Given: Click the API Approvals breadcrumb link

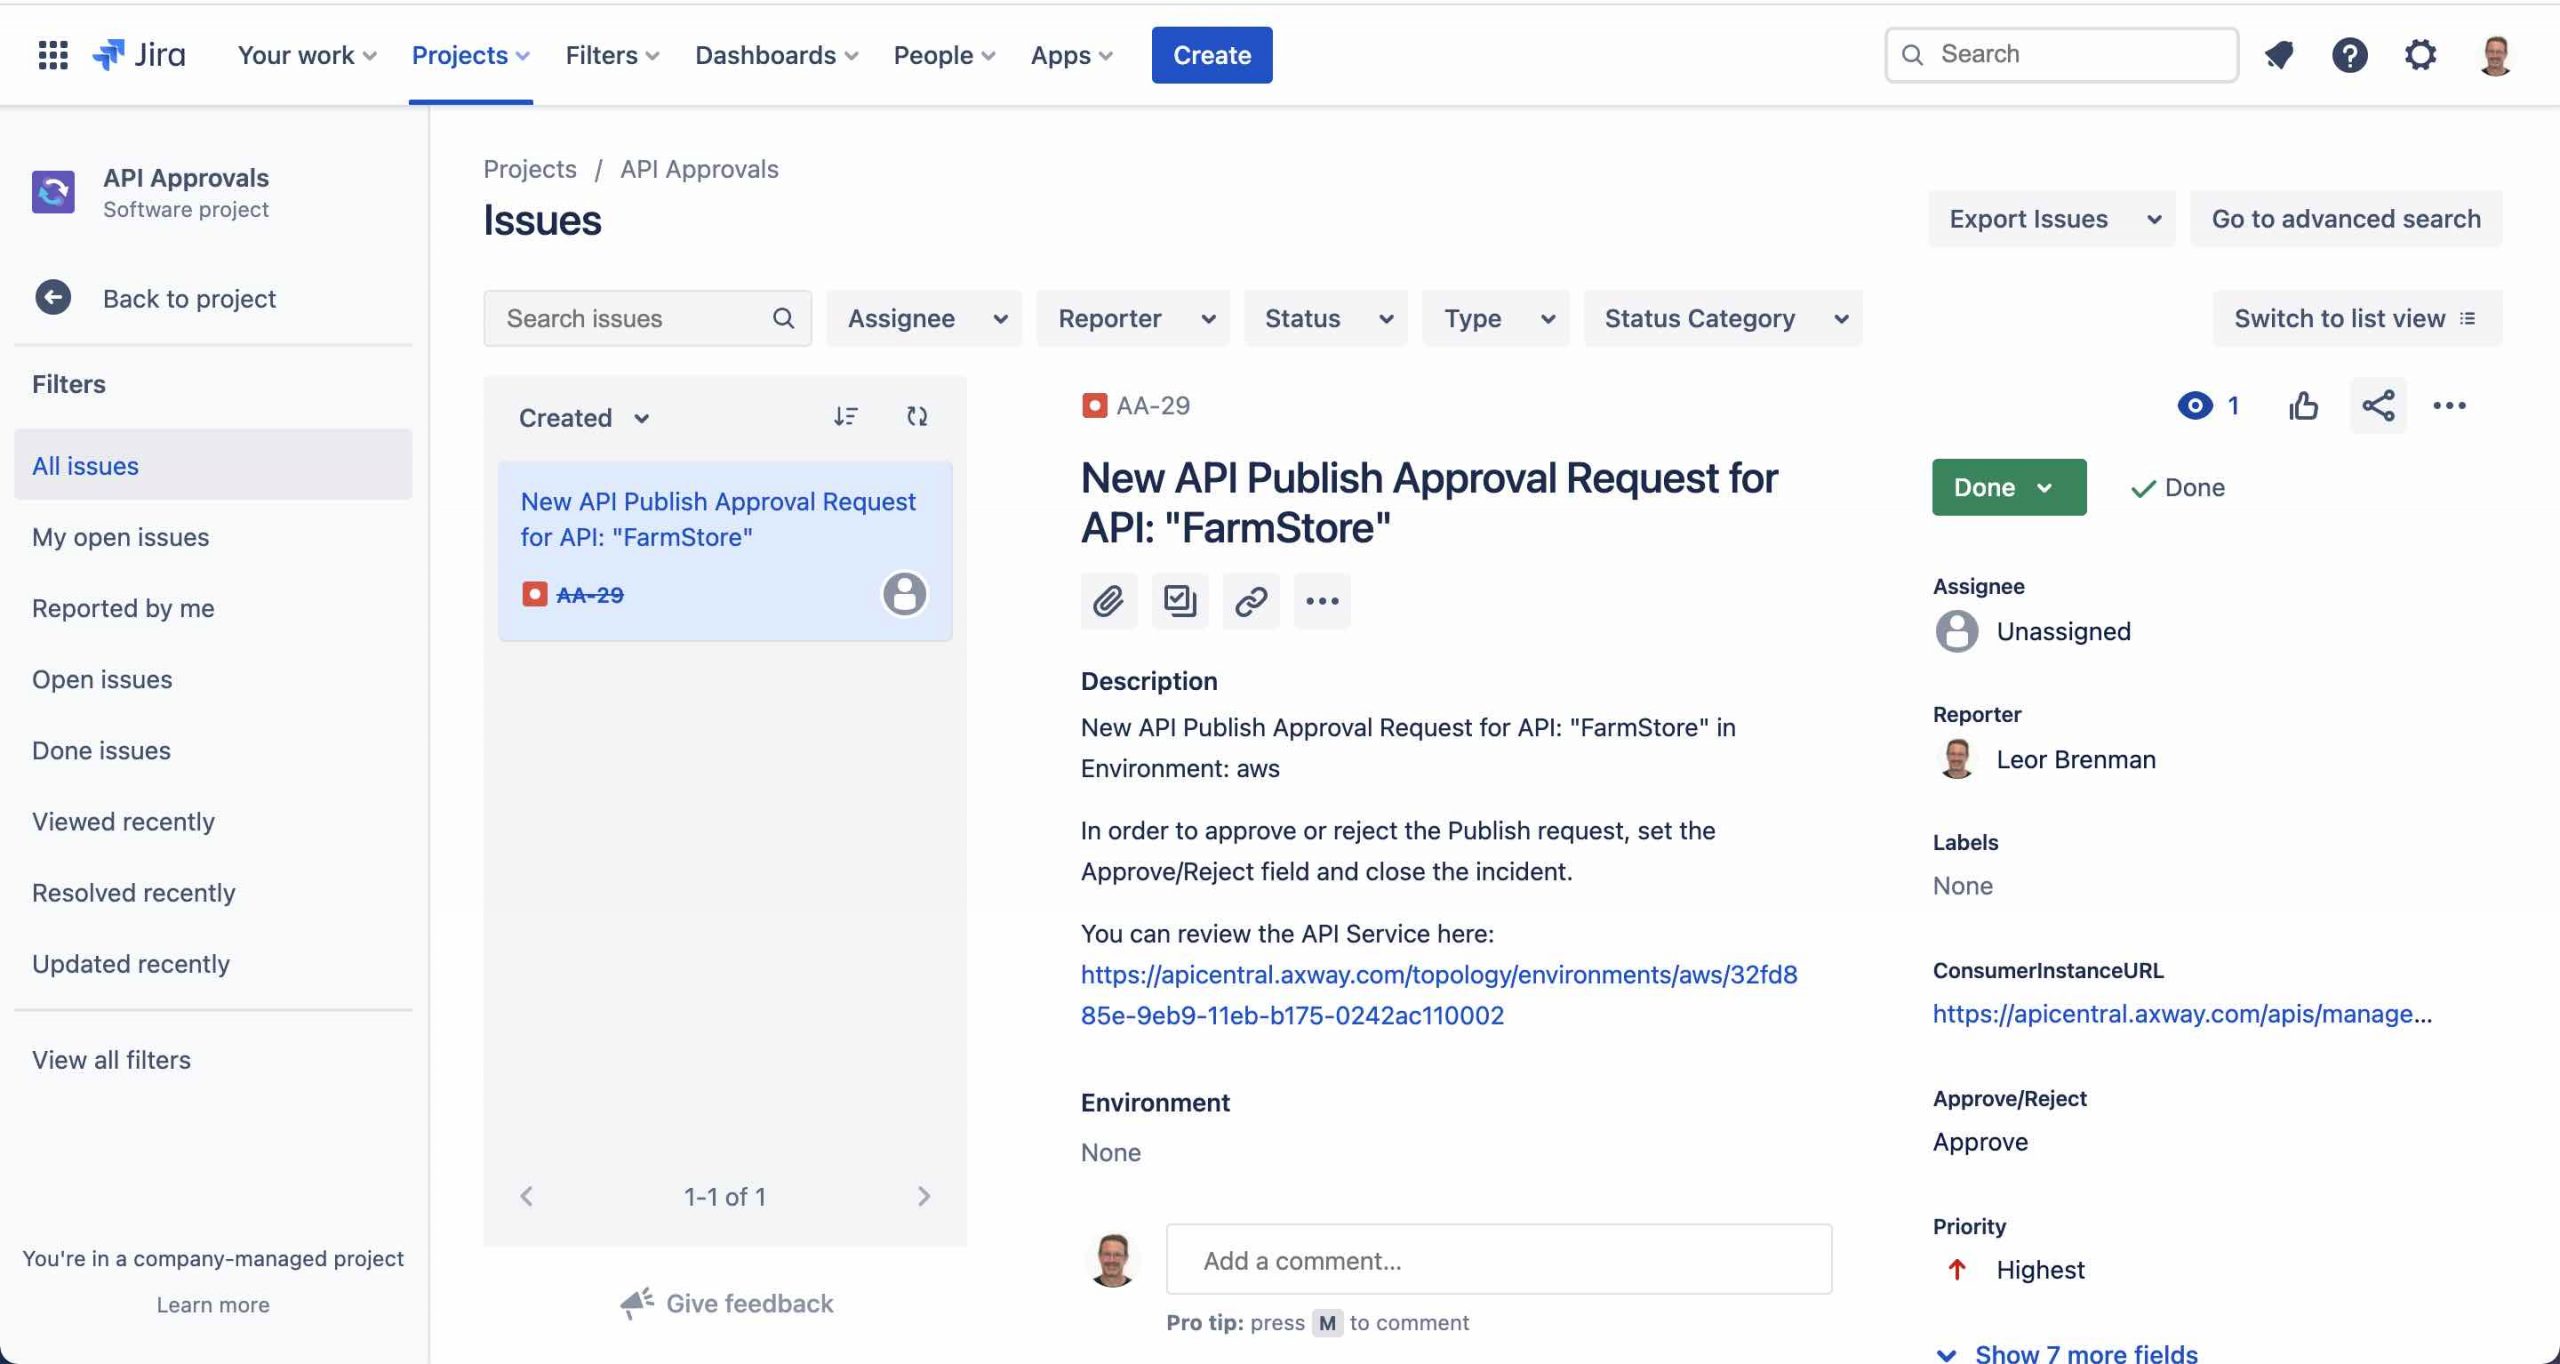Looking at the screenshot, I should tap(699, 168).
